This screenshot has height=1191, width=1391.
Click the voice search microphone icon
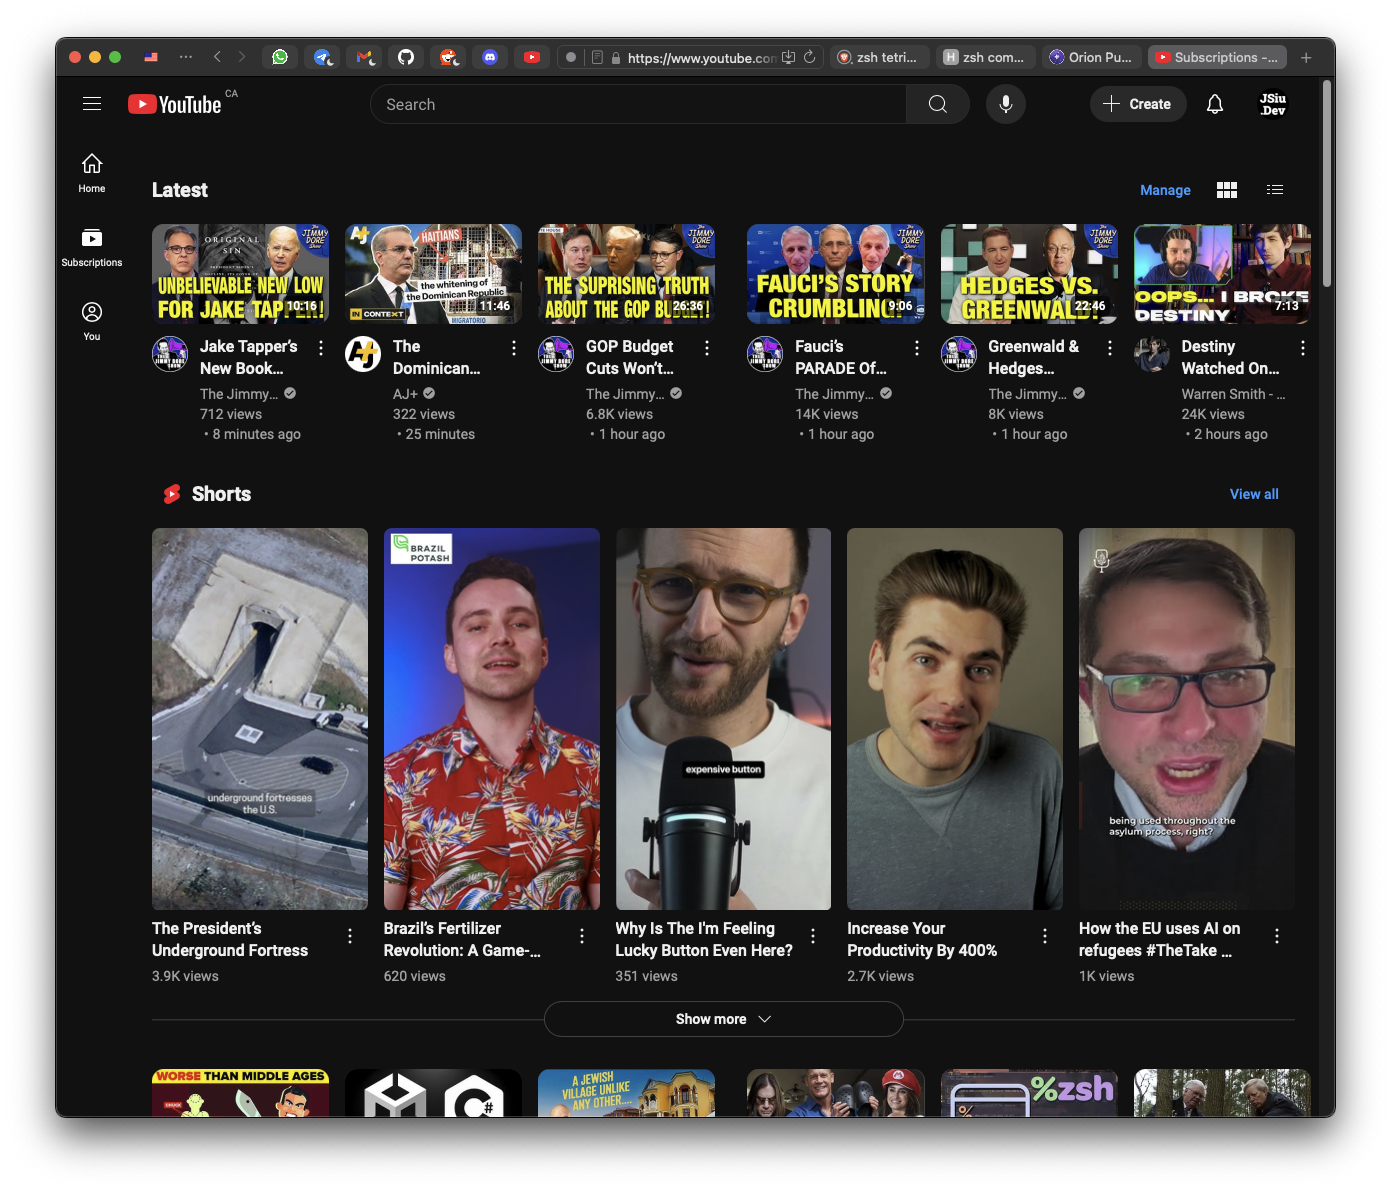(x=1005, y=103)
